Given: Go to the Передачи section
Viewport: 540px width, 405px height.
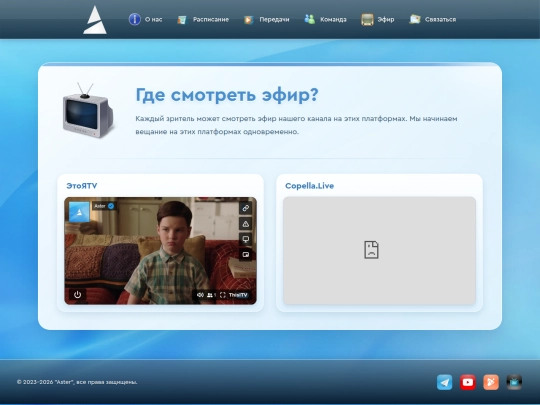Looking at the screenshot, I should (274, 20).
